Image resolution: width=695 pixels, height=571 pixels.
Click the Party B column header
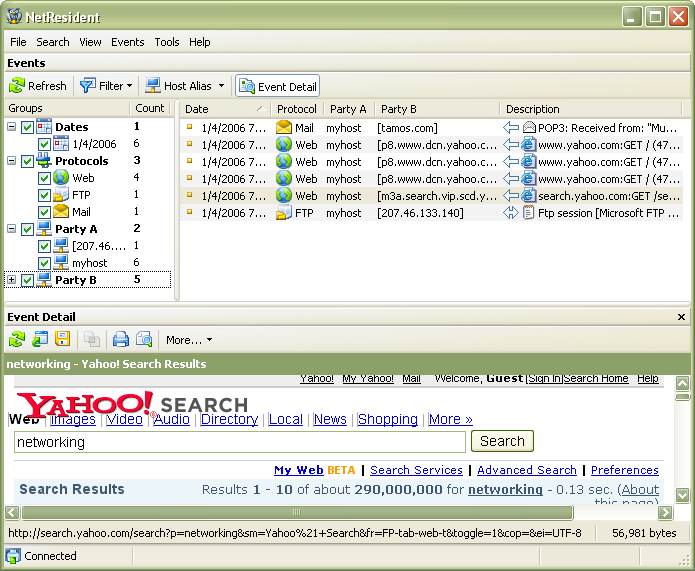tap(437, 109)
